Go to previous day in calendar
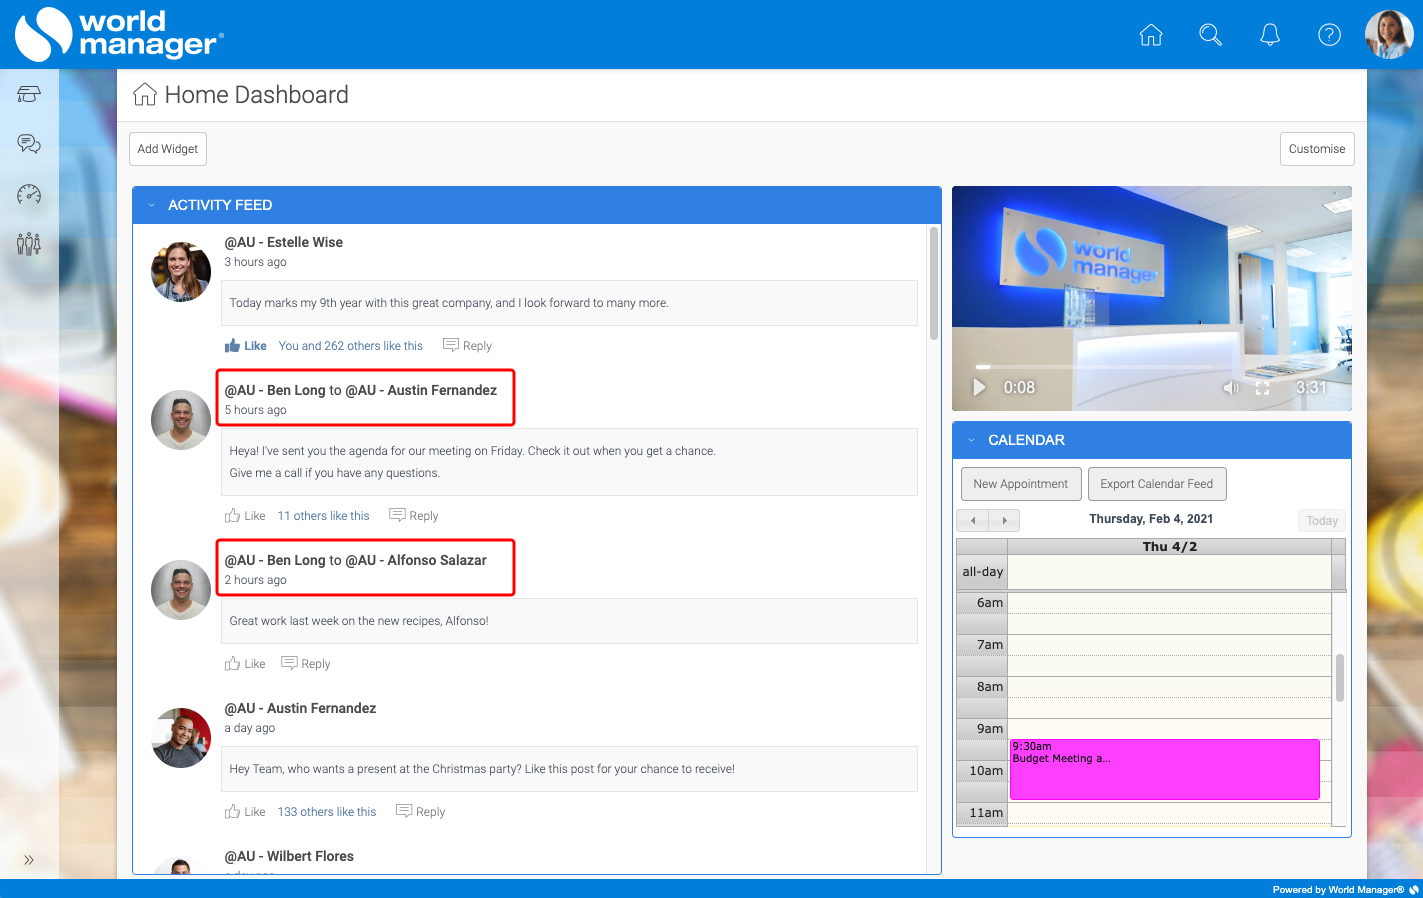 [973, 520]
